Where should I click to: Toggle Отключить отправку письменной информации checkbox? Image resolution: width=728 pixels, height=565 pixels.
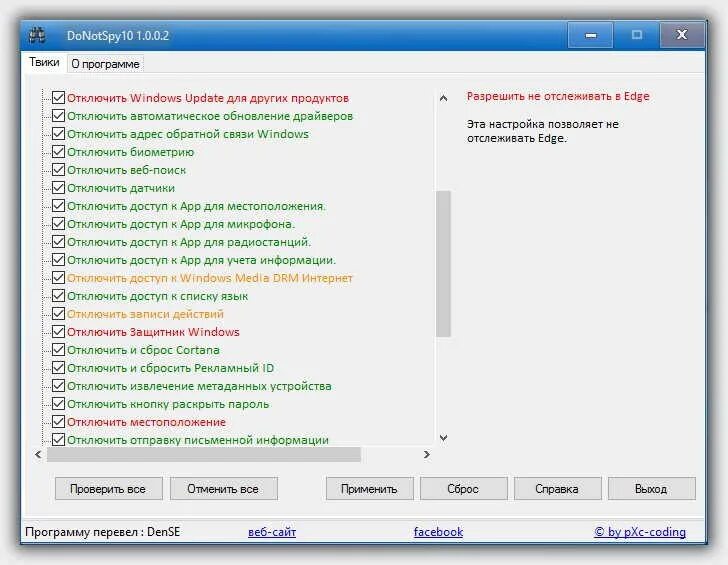(58, 439)
